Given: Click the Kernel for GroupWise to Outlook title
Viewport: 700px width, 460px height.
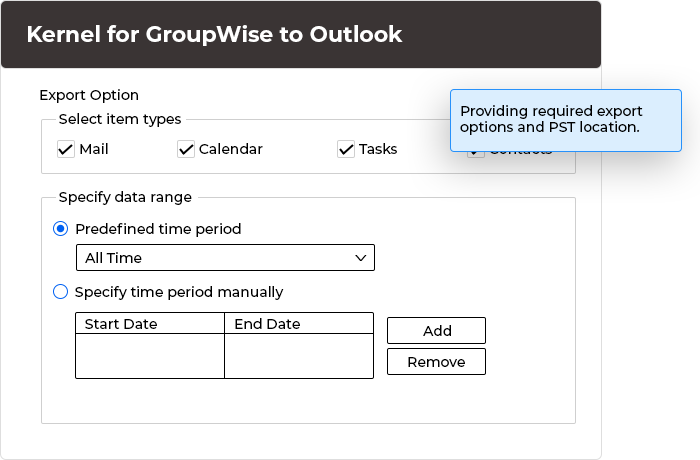Looking at the screenshot, I should pos(214,34).
